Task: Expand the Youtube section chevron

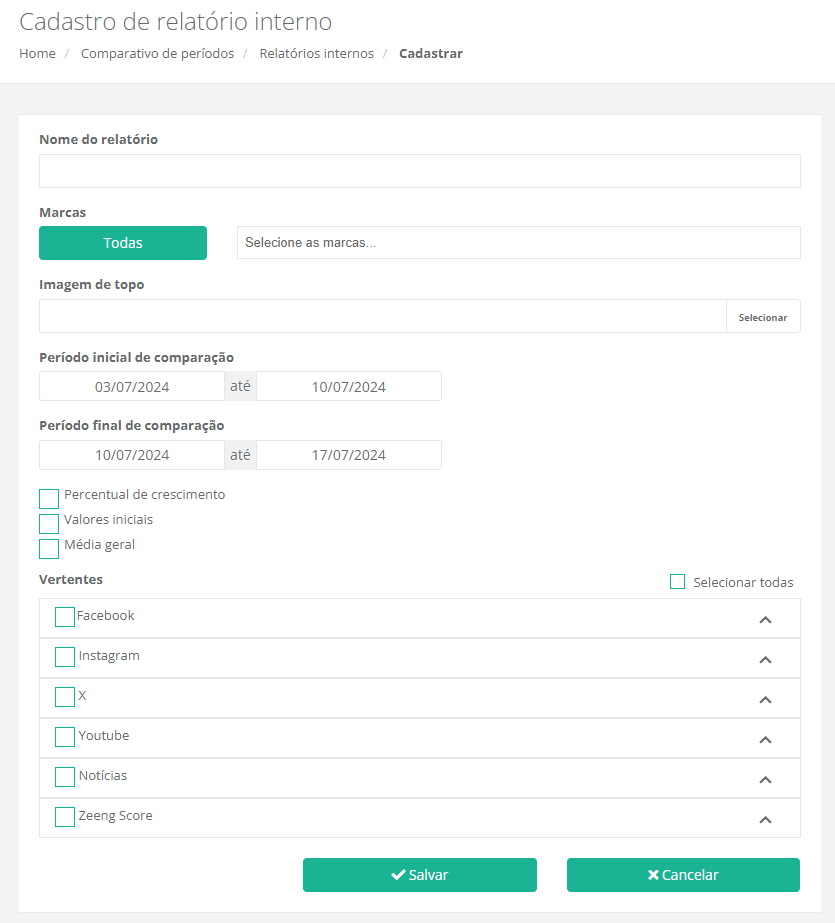Action: pyautogui.click(x=765, y=740)
